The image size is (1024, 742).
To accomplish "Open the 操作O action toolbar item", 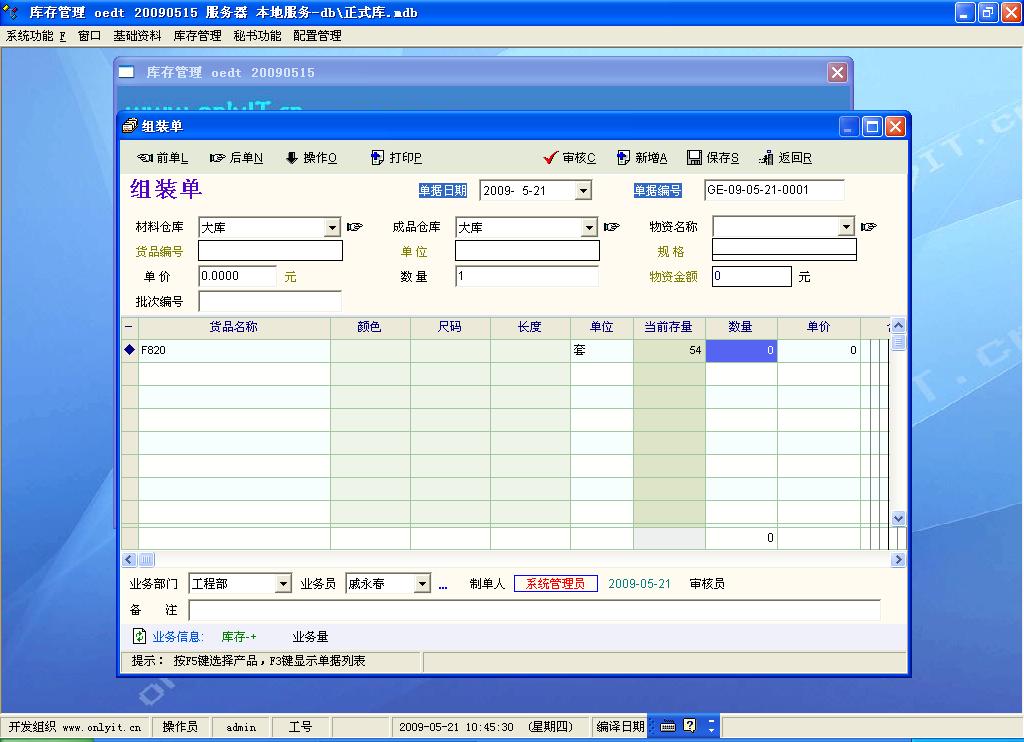I will (311, 158).
